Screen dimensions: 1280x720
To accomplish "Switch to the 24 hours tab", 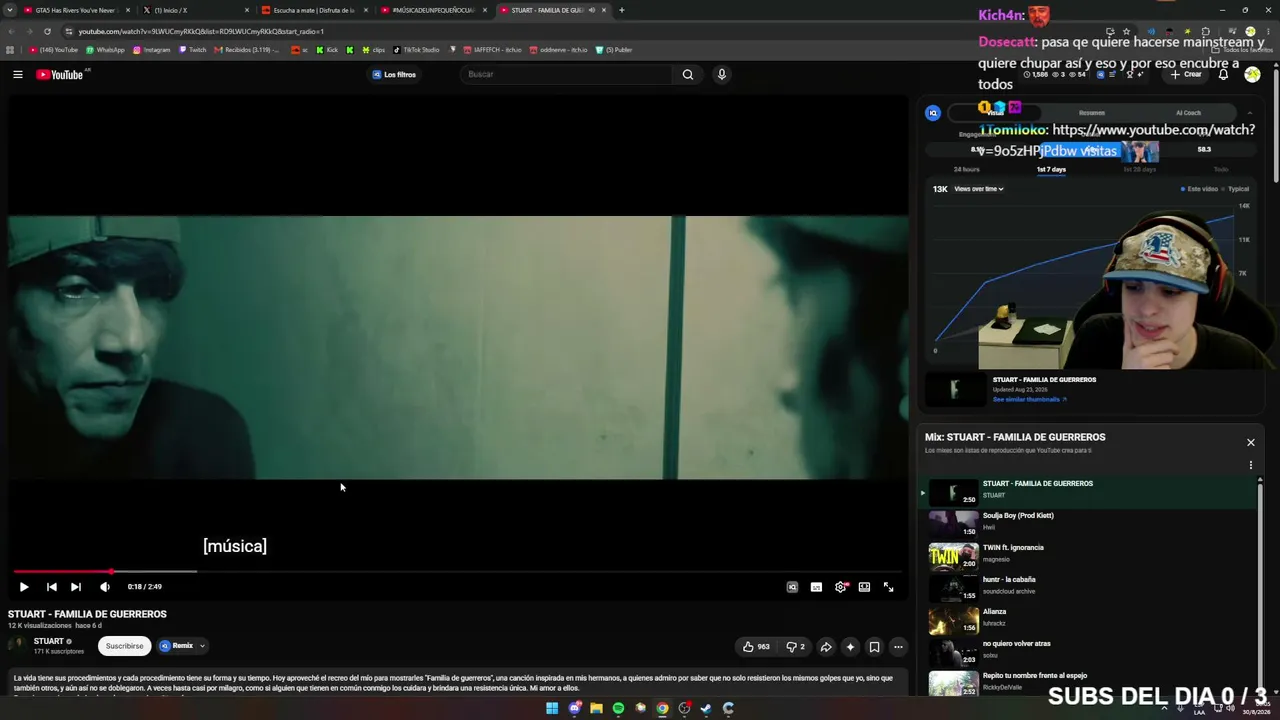I will [966, 169].
